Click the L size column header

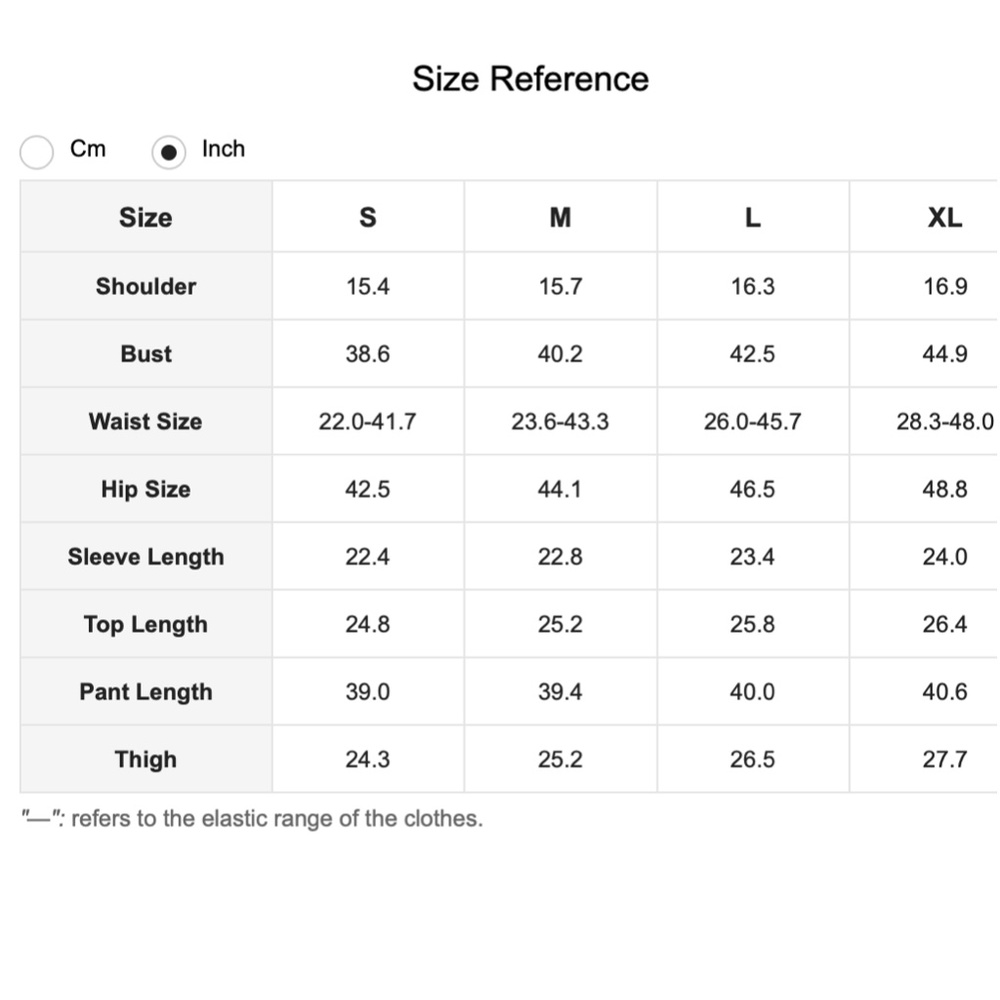point(752,217)
